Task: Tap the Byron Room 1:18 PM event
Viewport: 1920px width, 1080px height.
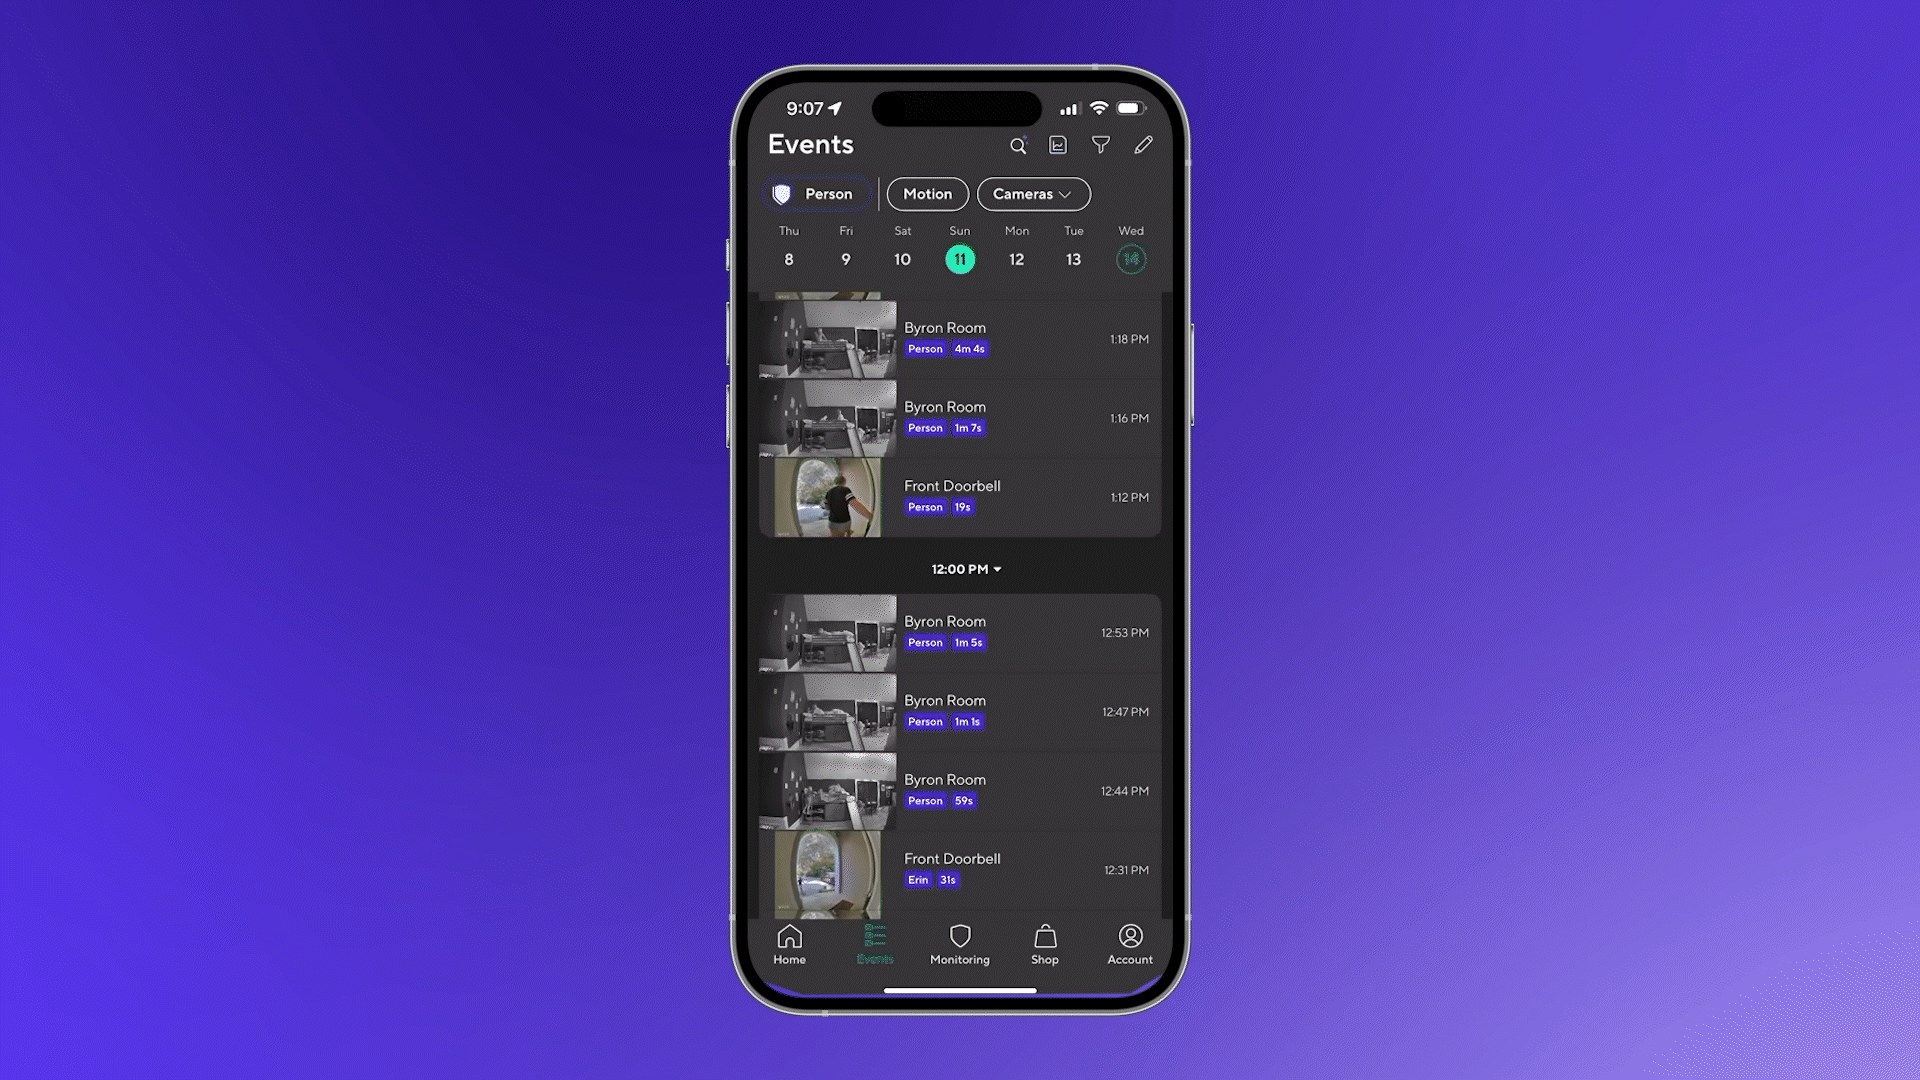Action: pos(960,339)
